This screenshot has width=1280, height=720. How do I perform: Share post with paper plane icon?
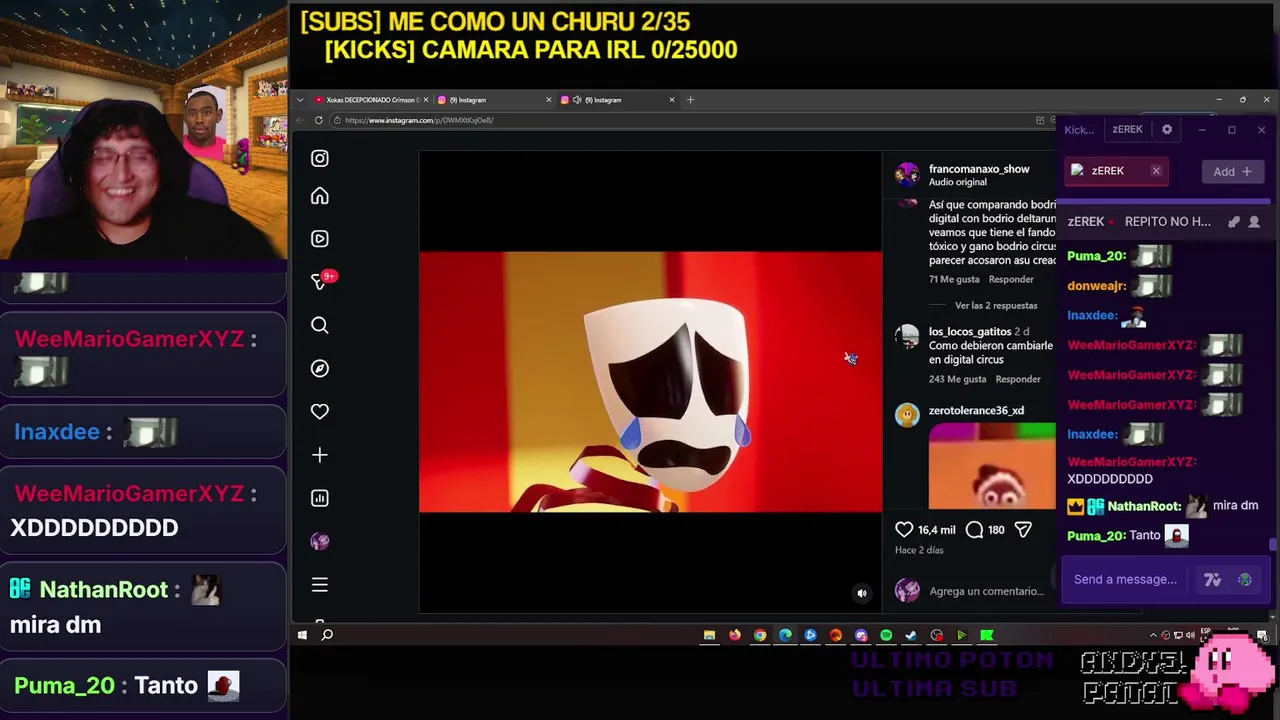click(x=1023, y=529)
